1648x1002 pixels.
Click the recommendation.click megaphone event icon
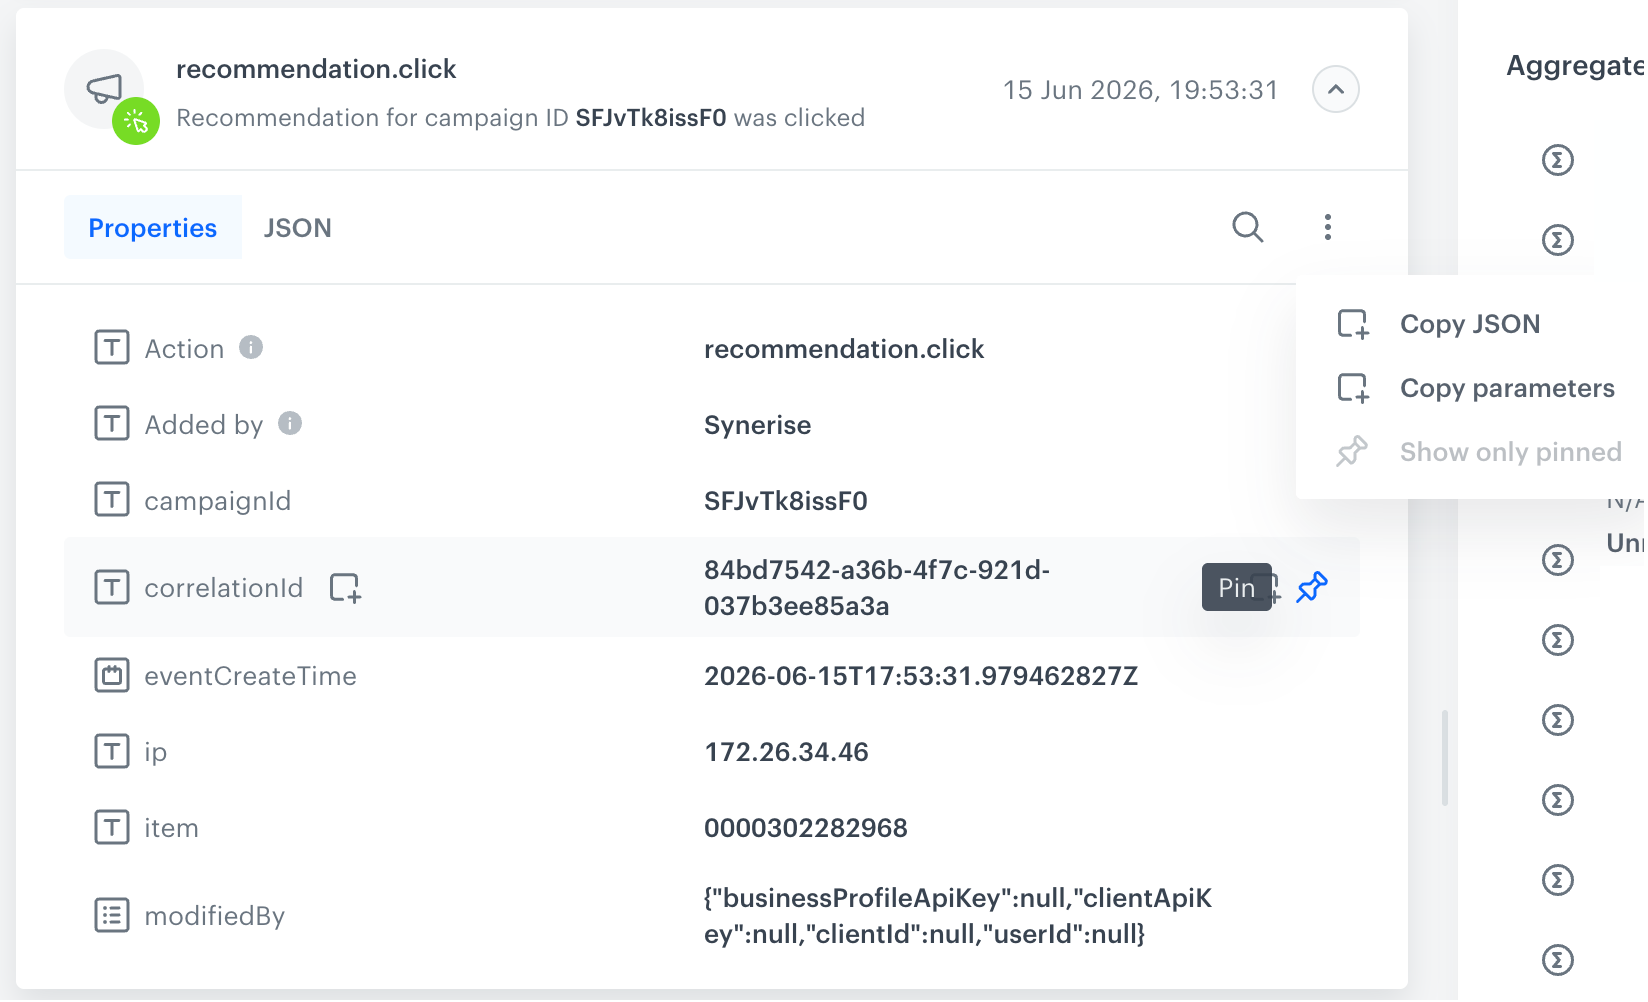[104, 89]
